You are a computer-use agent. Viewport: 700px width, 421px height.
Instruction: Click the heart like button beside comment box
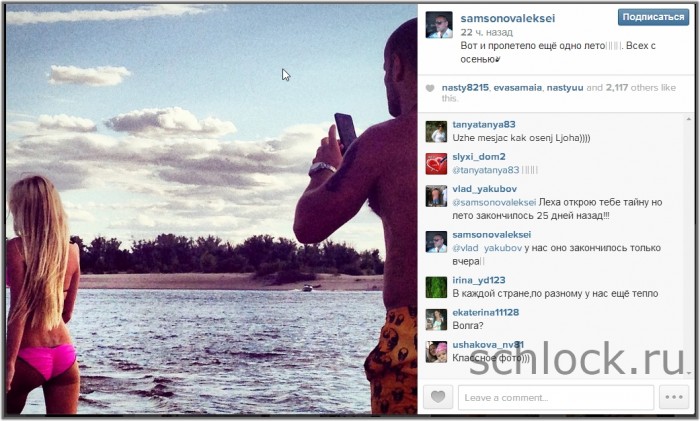pos(438,396)
